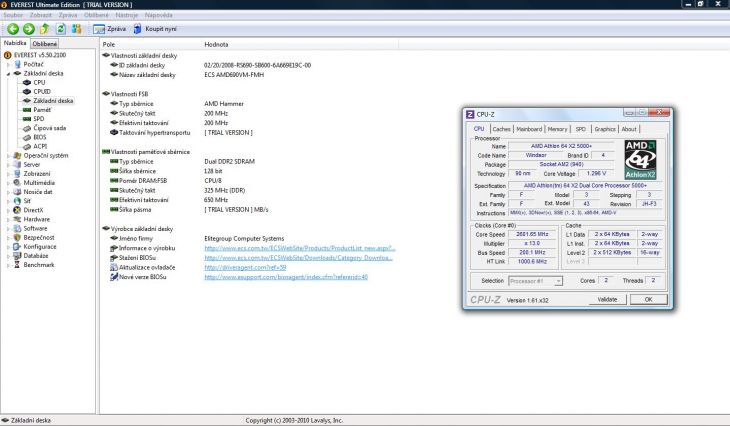The image size is (730, 426).
Task: Expand the Konfigurace node arrow
Action: pos(8,247)
